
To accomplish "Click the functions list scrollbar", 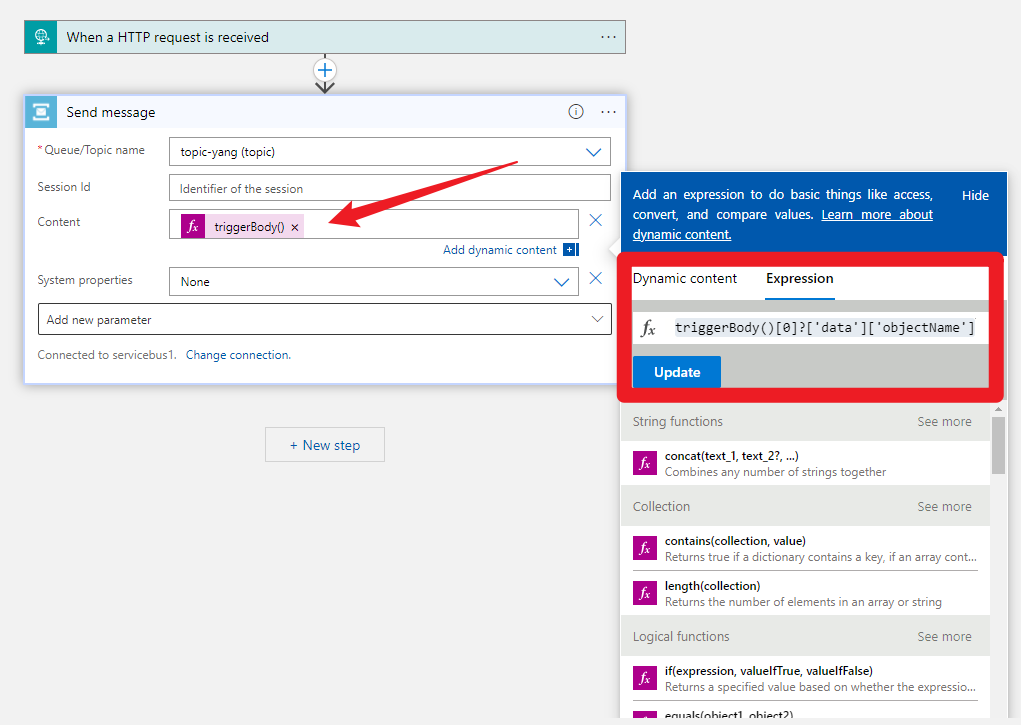I will [x=998, y=447].
